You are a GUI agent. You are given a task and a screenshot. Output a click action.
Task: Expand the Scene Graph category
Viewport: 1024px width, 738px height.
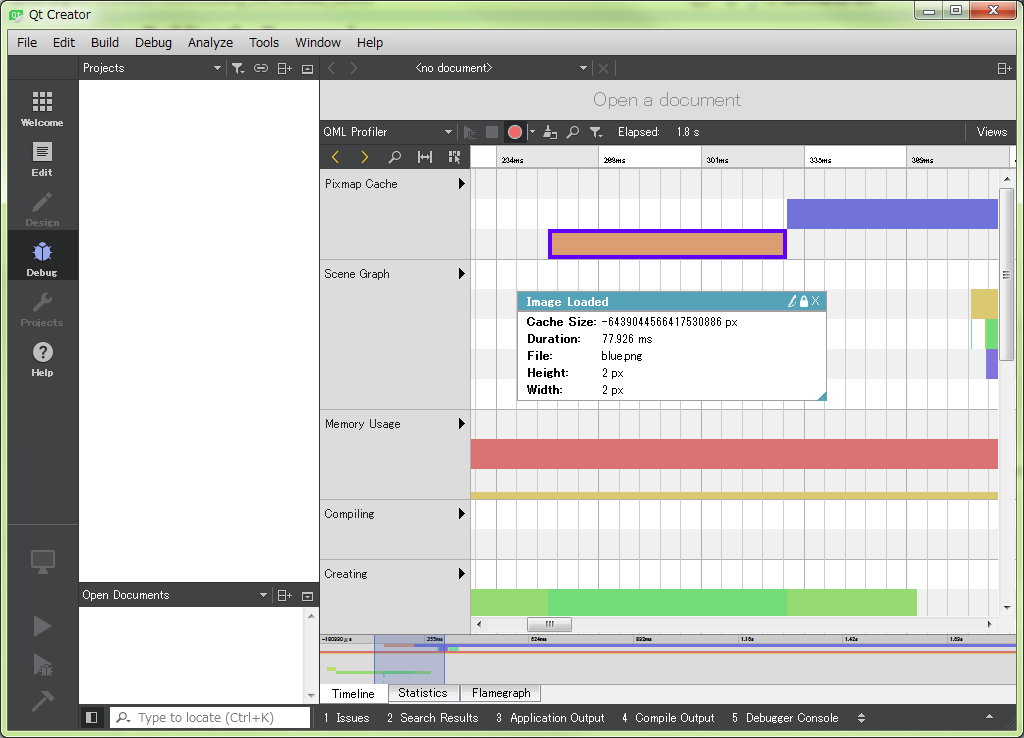point(462,274)
